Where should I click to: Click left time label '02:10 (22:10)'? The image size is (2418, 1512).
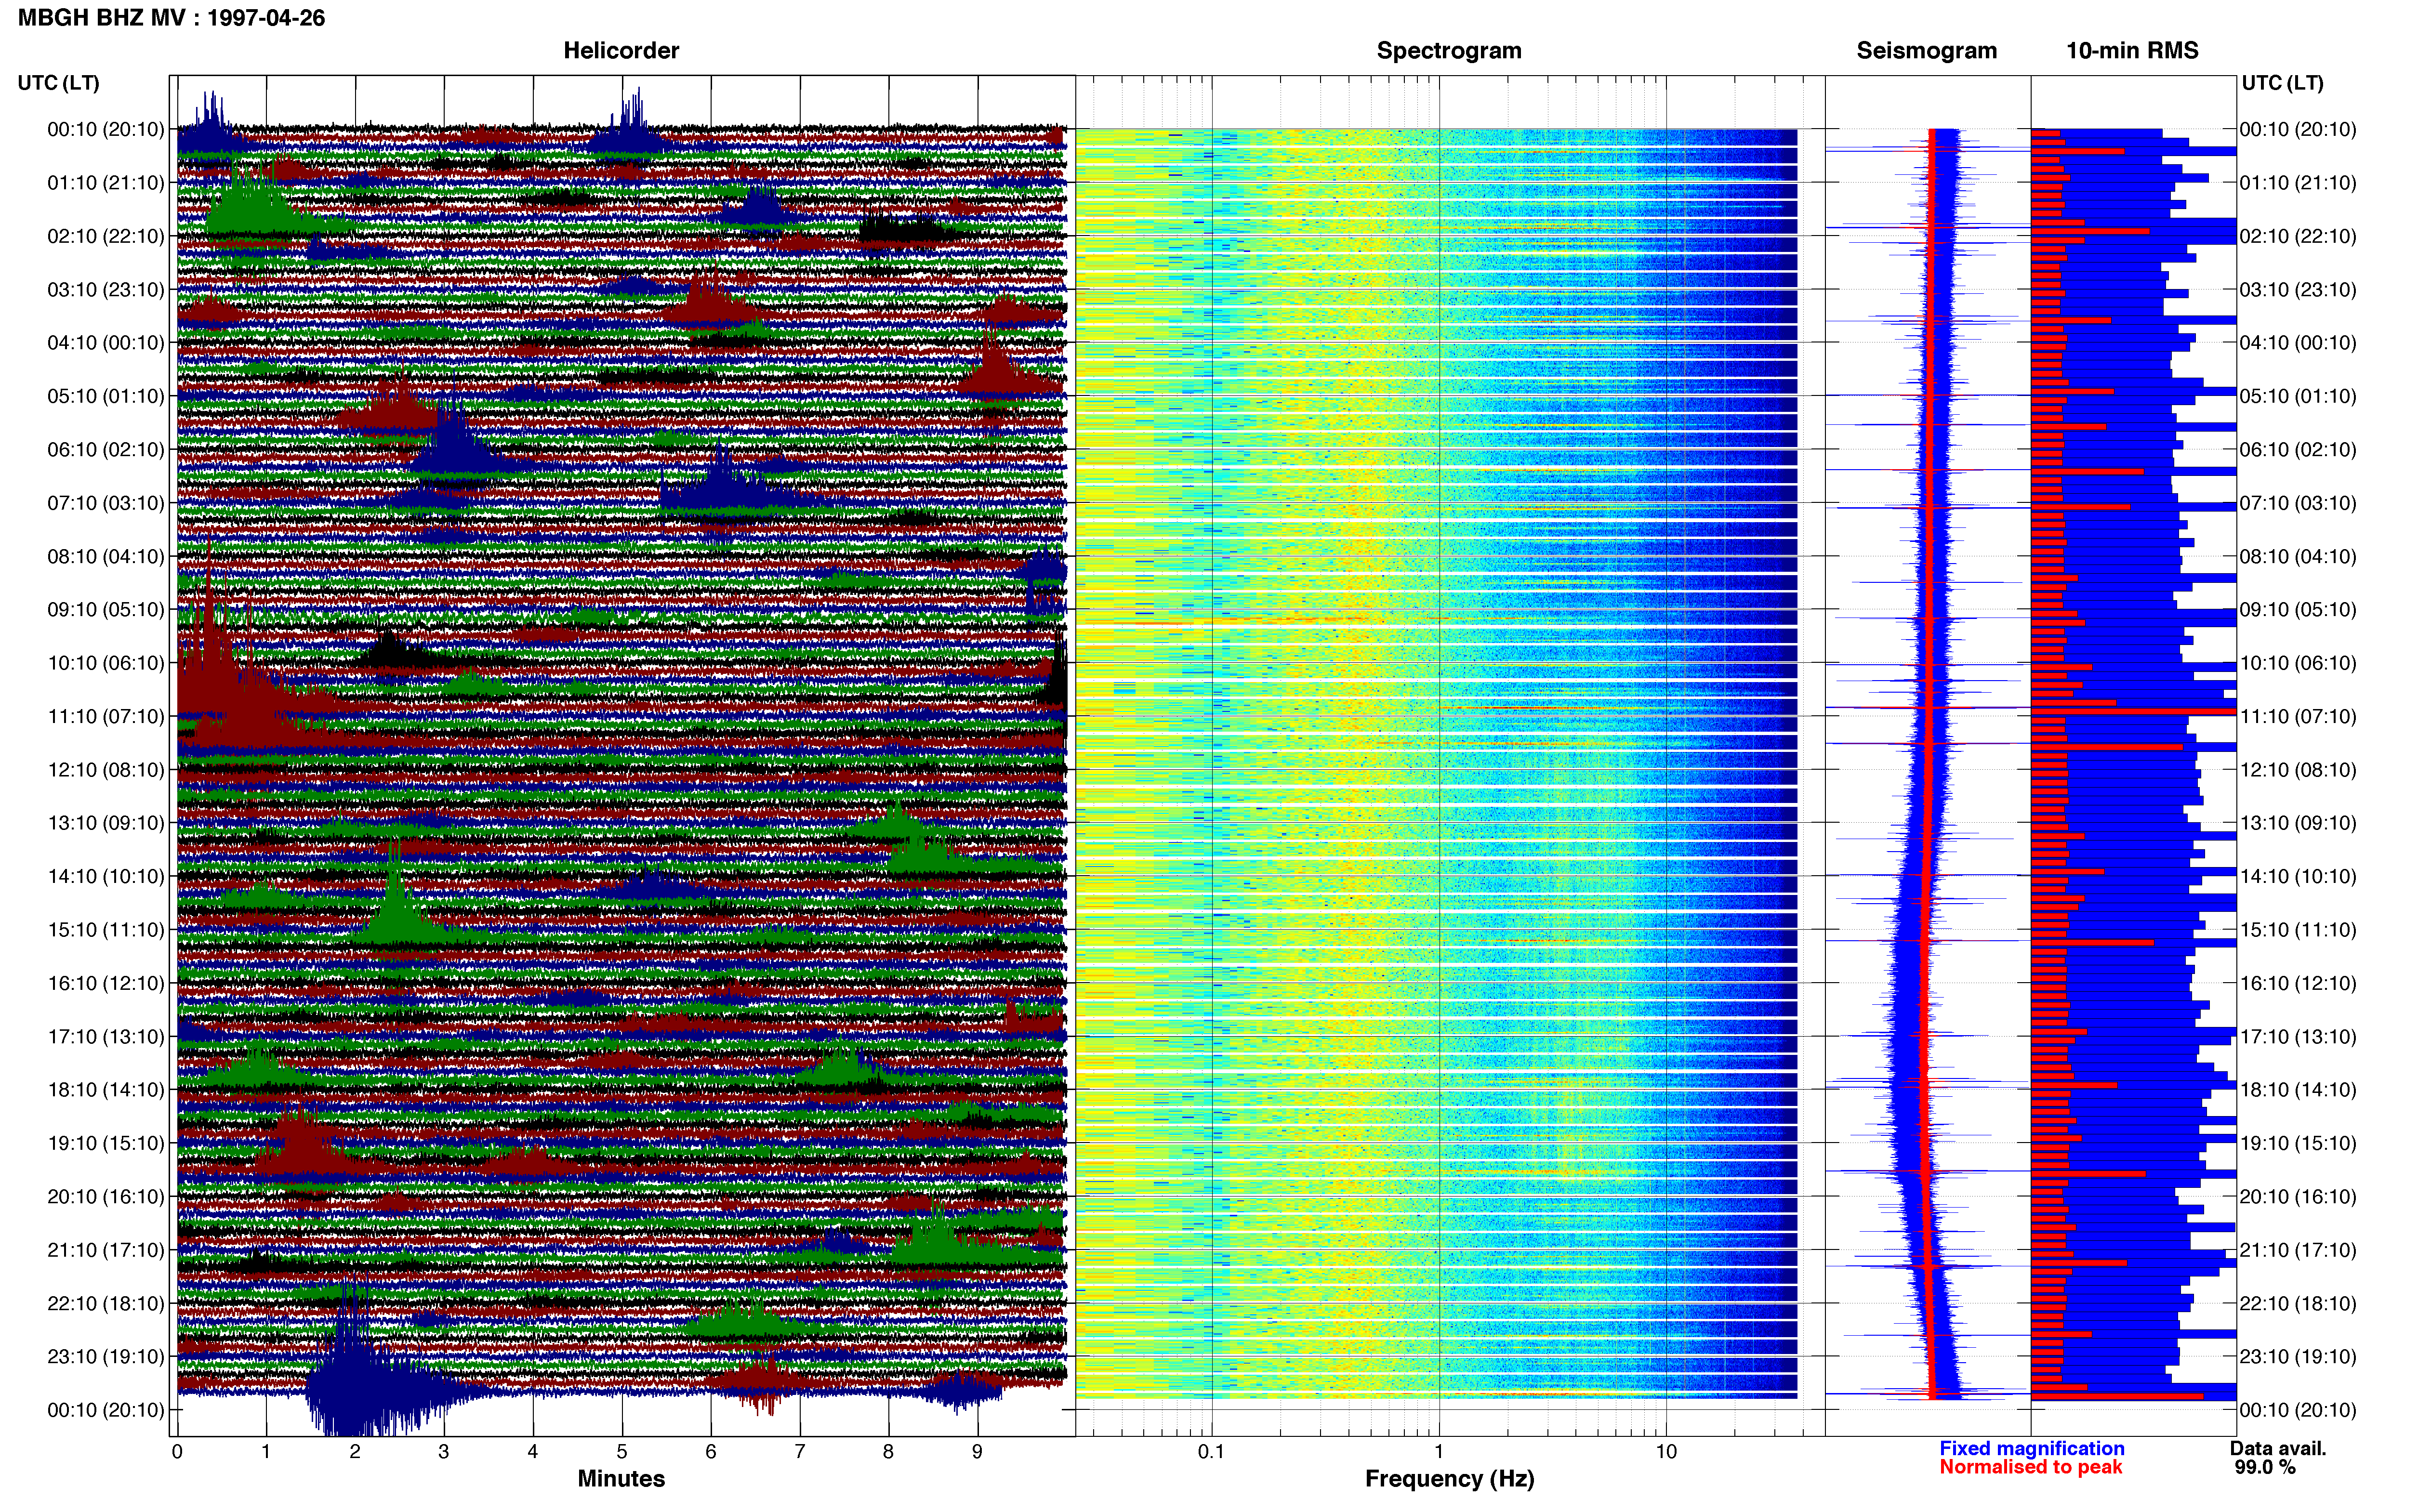point(106,236)
